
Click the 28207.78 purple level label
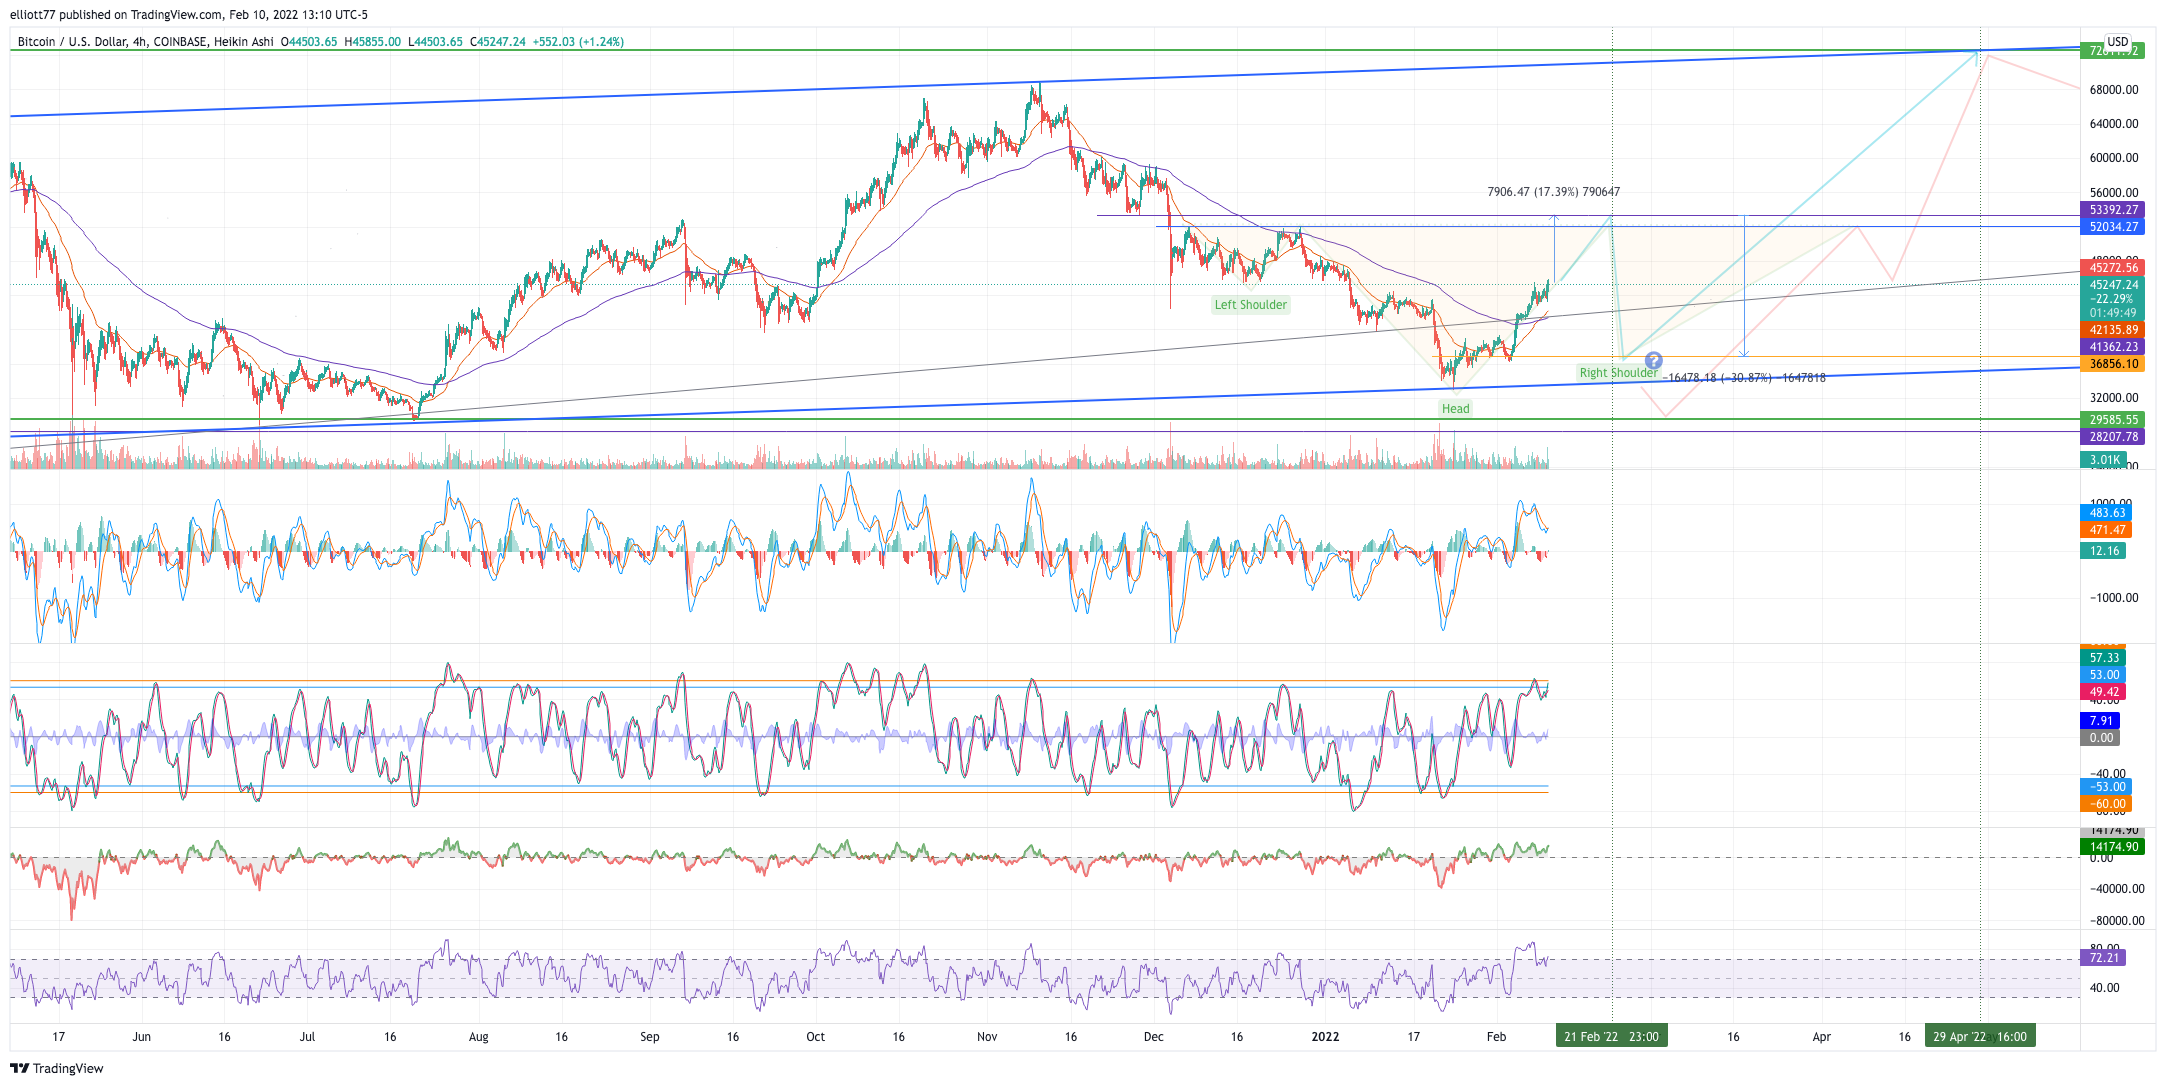pos(2112,437)
